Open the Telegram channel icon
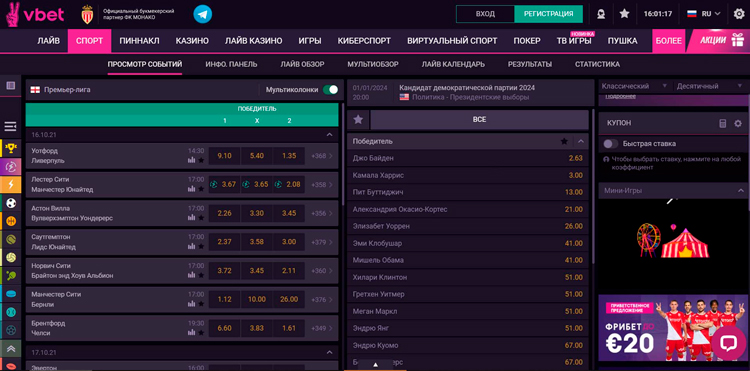Image resolution: width=750 pixels, height=371 pixels. pyautogui.click(x=203, y=14)
